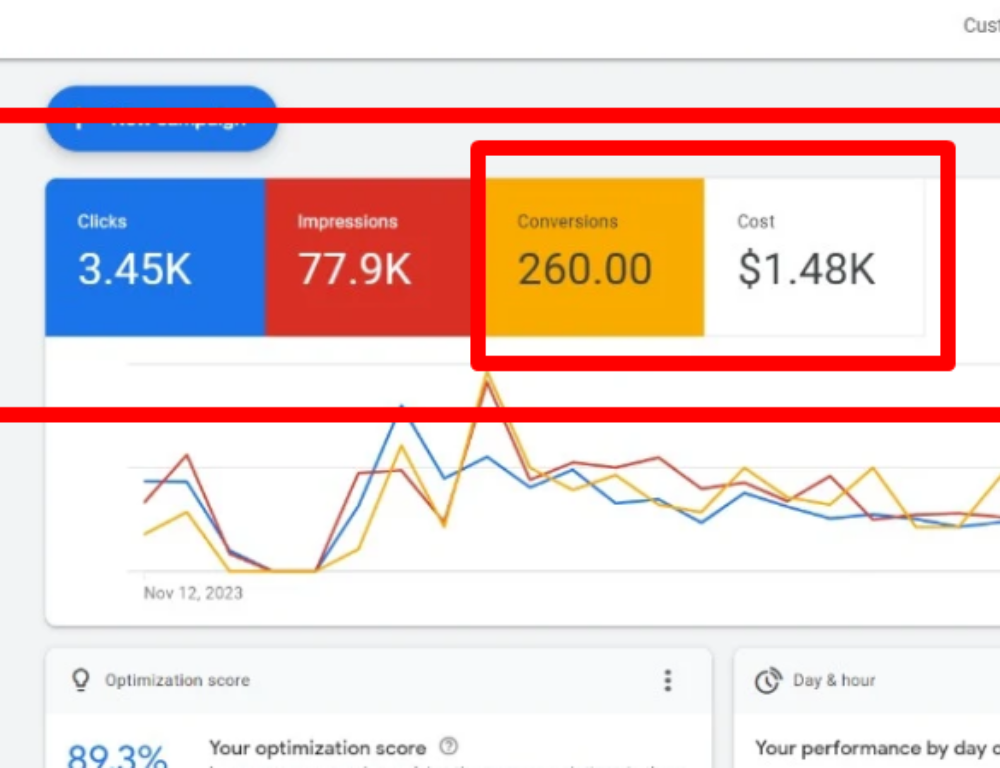This screenshot has height=768, width=1000.
Task: Click the clock icon beside Day & hour
Action: [x=768, y=681]
